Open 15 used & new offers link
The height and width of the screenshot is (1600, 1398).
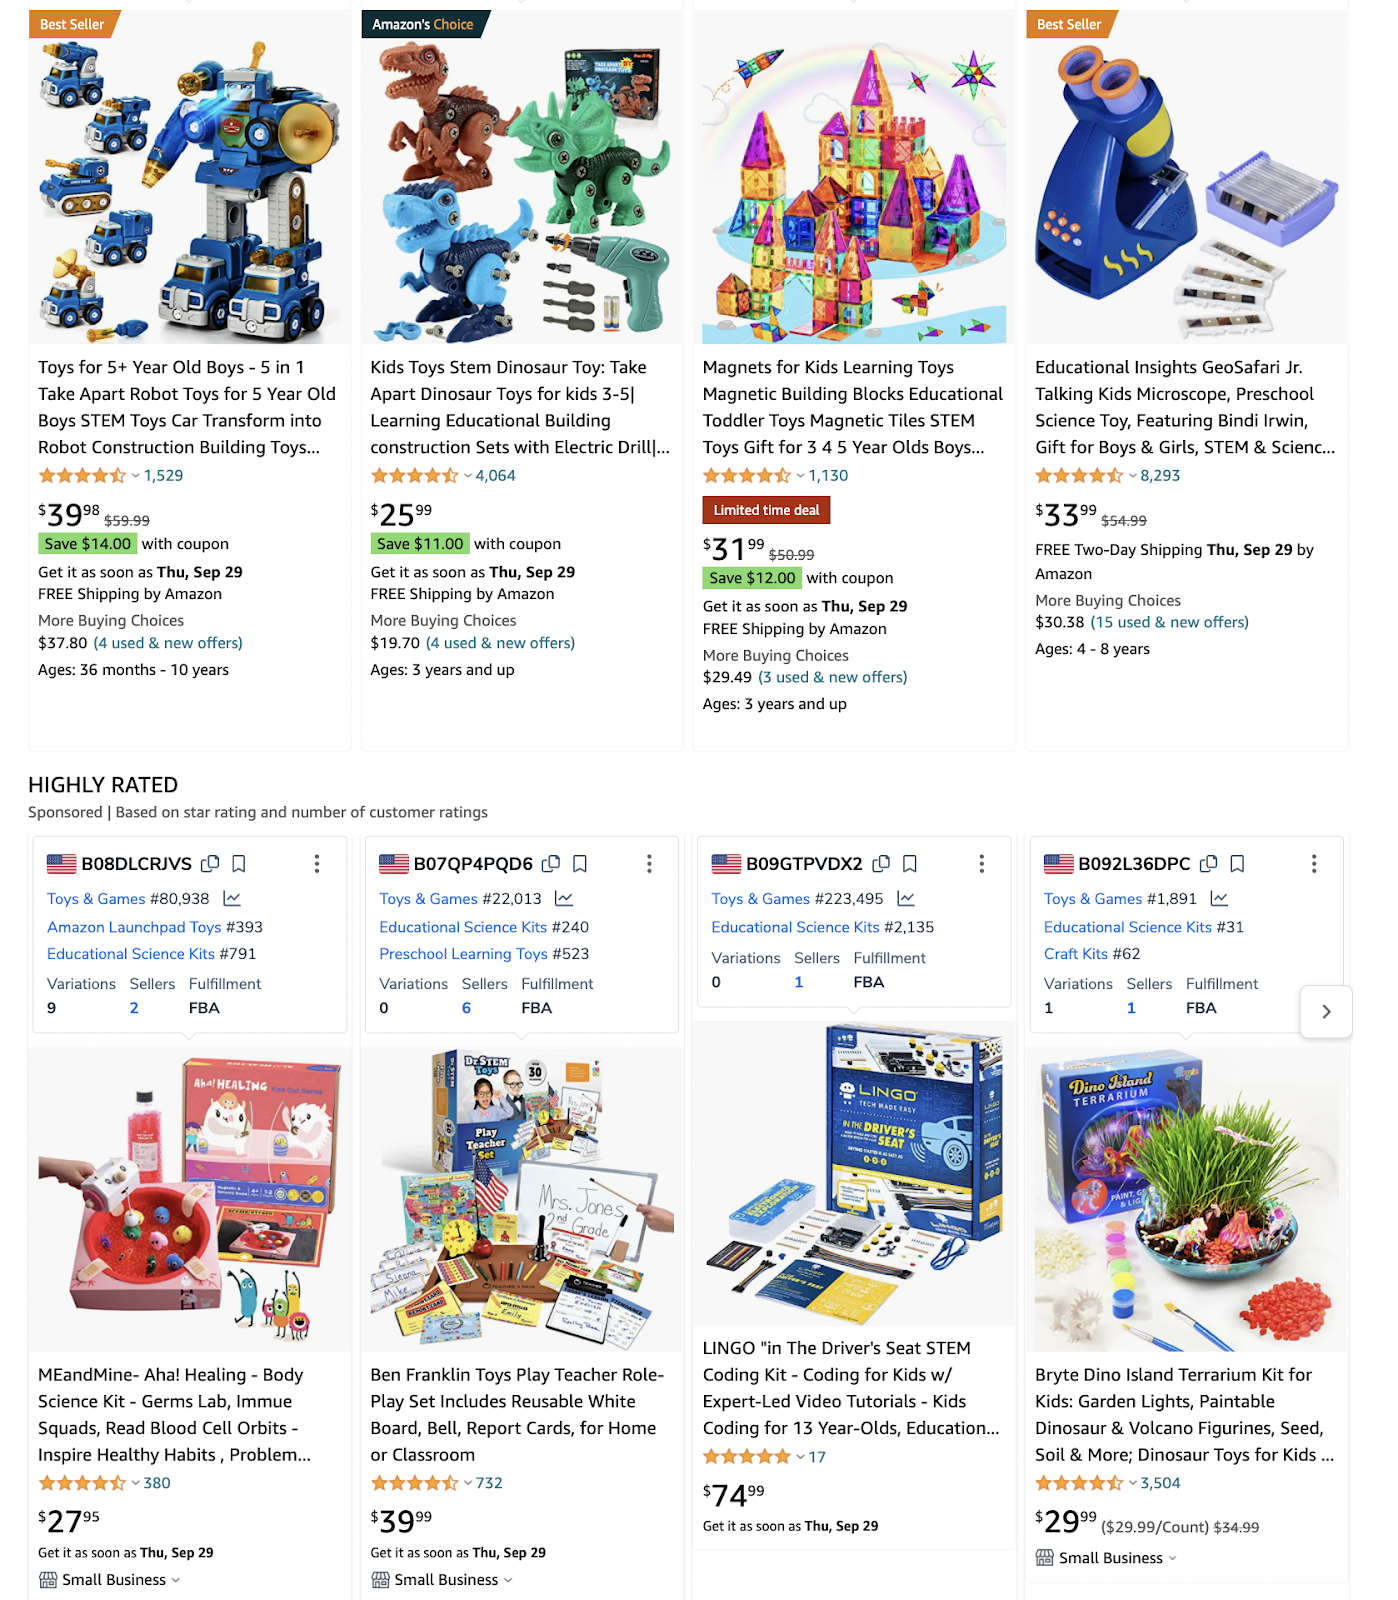point(1169,622)
